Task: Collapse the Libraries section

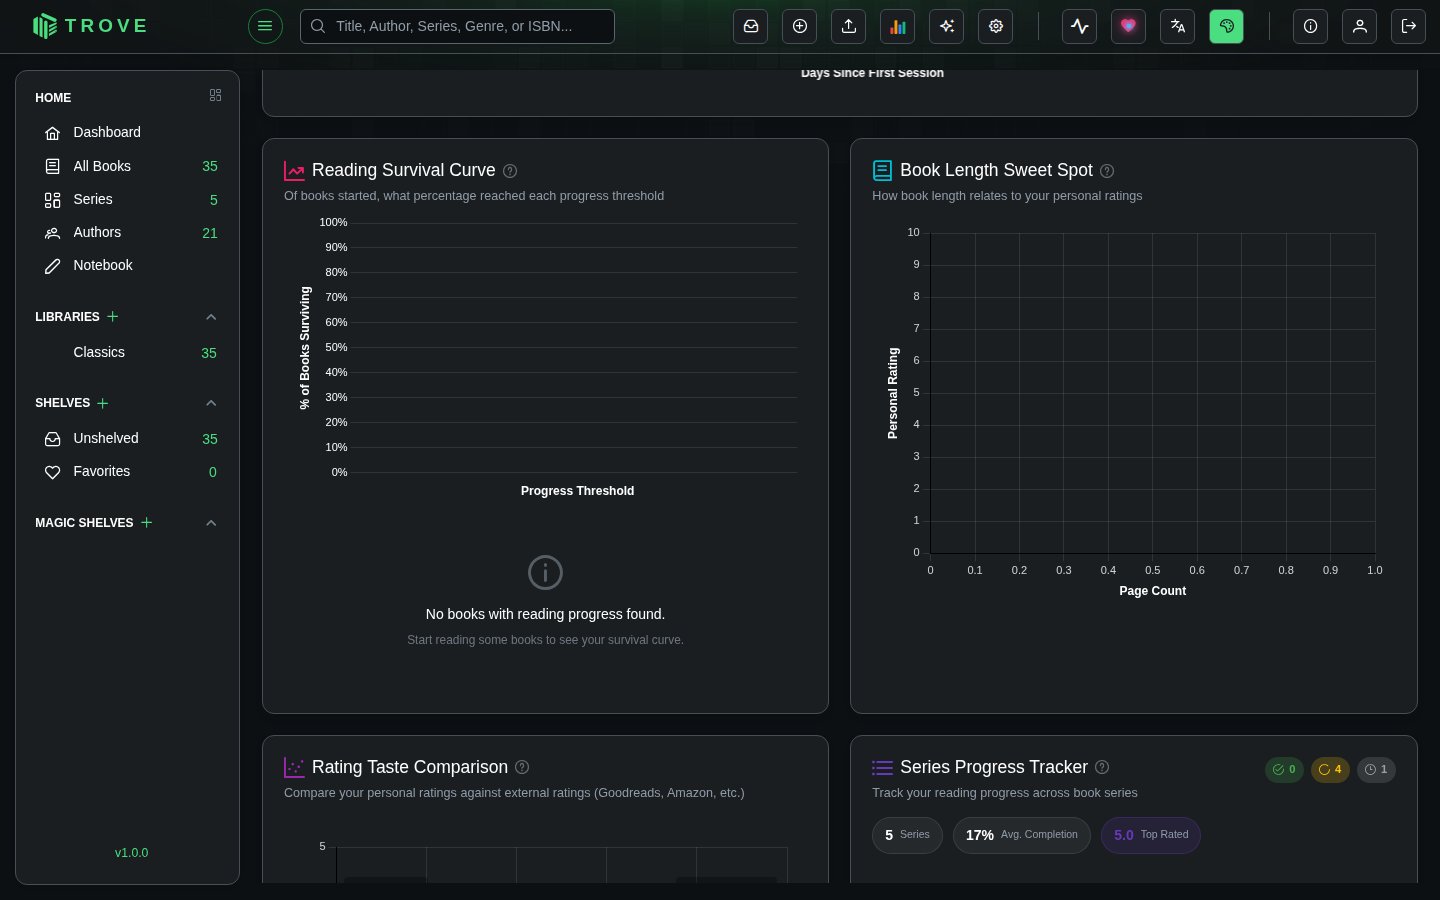Action: click(211, 317)
